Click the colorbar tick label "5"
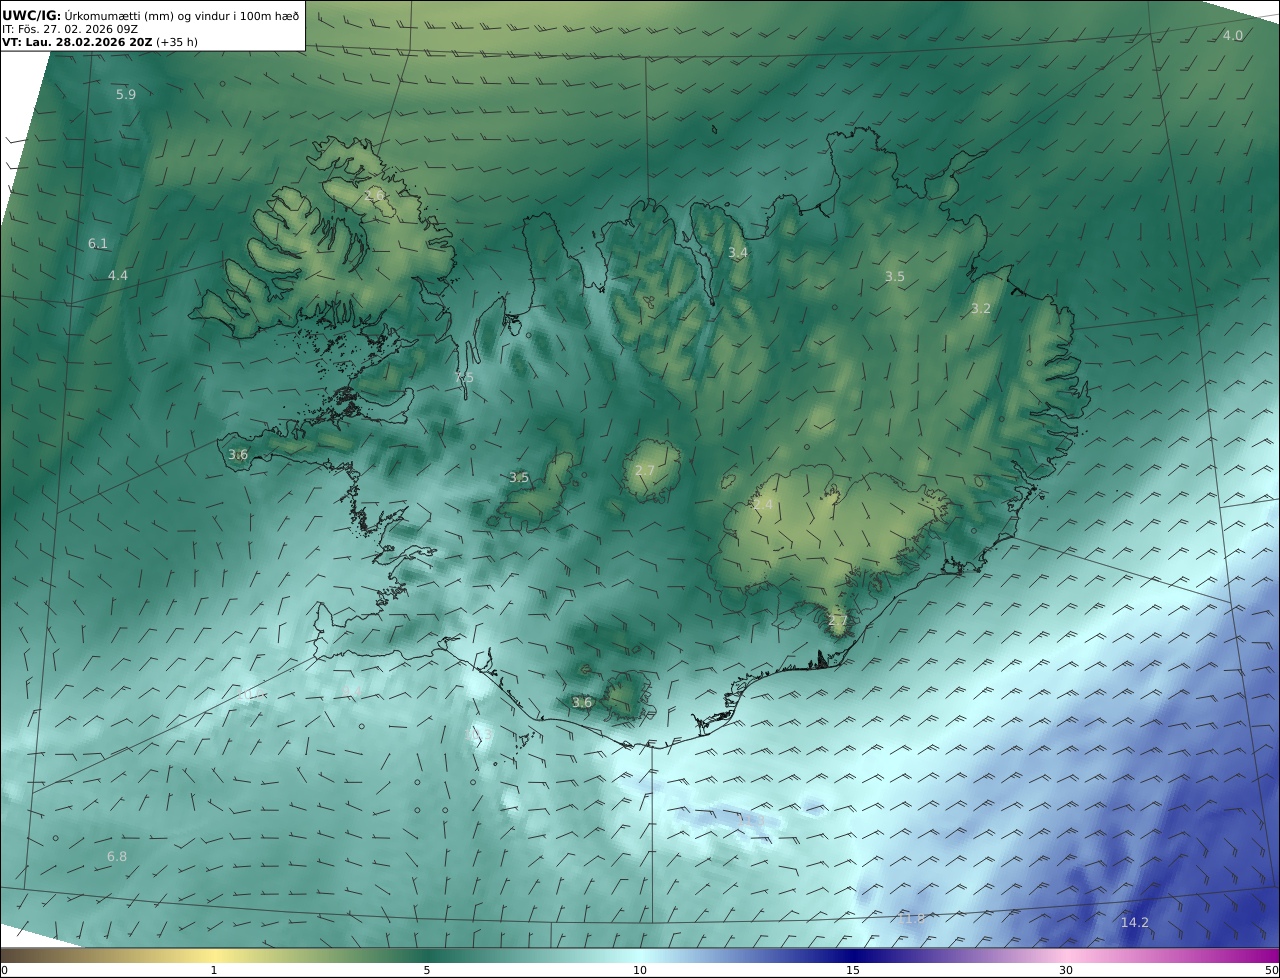1280x978 pixels. tap(427, 970)
